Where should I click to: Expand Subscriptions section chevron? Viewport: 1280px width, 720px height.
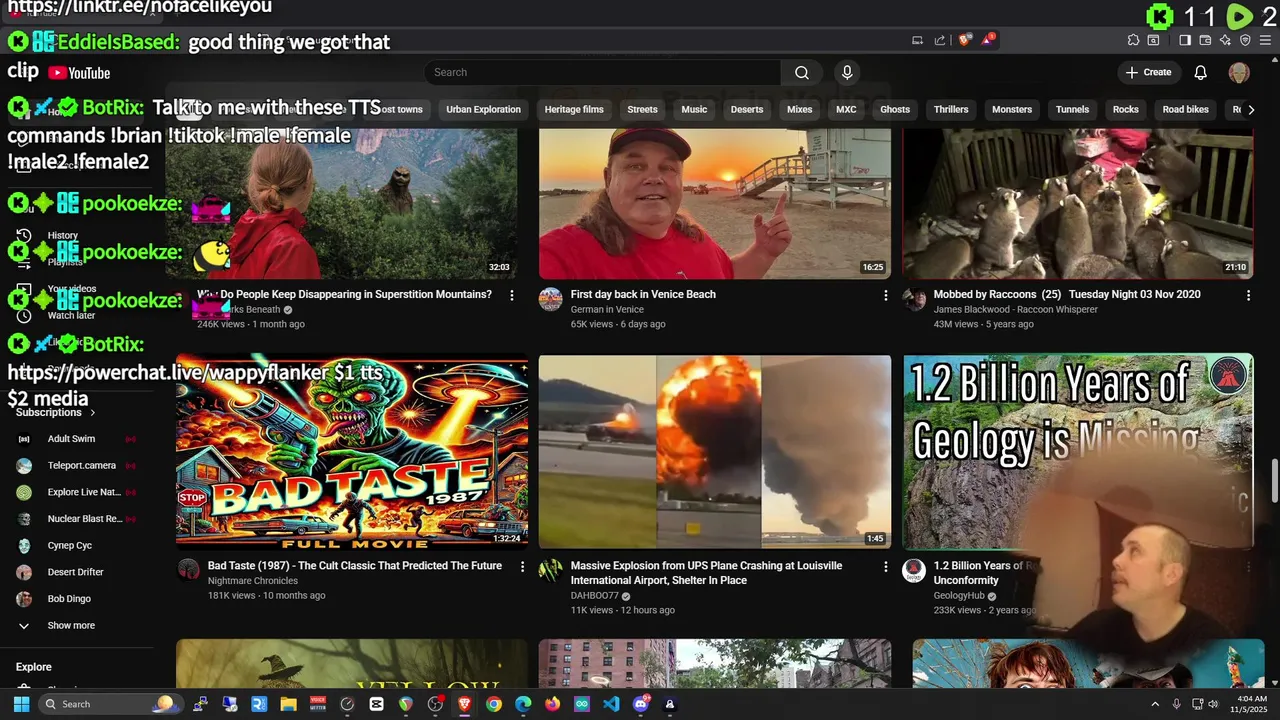(93, 412)
